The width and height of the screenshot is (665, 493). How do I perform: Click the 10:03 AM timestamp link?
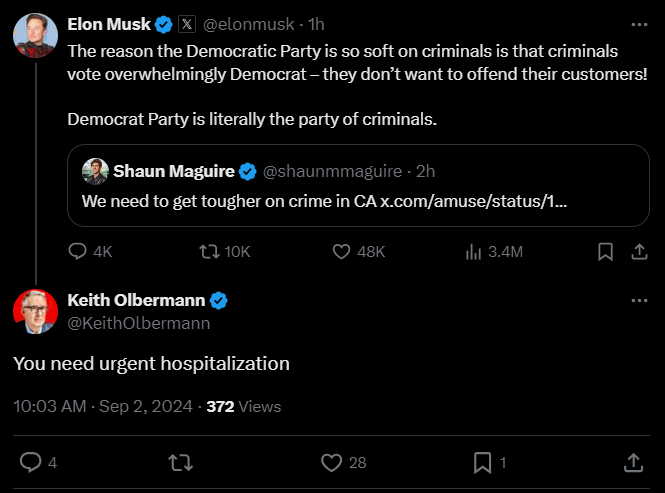tap(50, 406)
